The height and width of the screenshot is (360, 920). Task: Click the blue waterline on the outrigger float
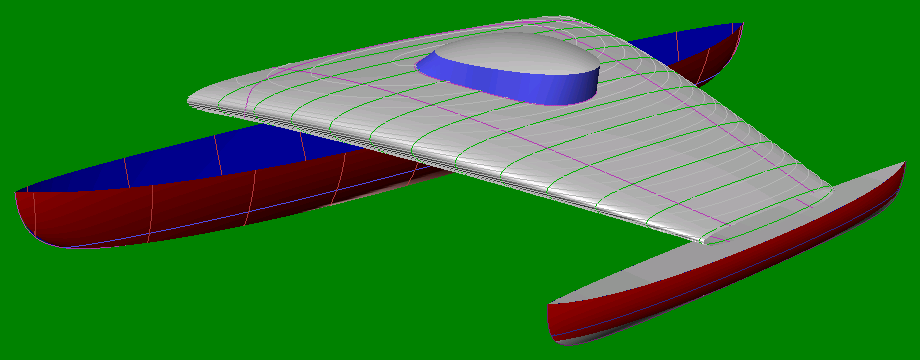(722, 277)
